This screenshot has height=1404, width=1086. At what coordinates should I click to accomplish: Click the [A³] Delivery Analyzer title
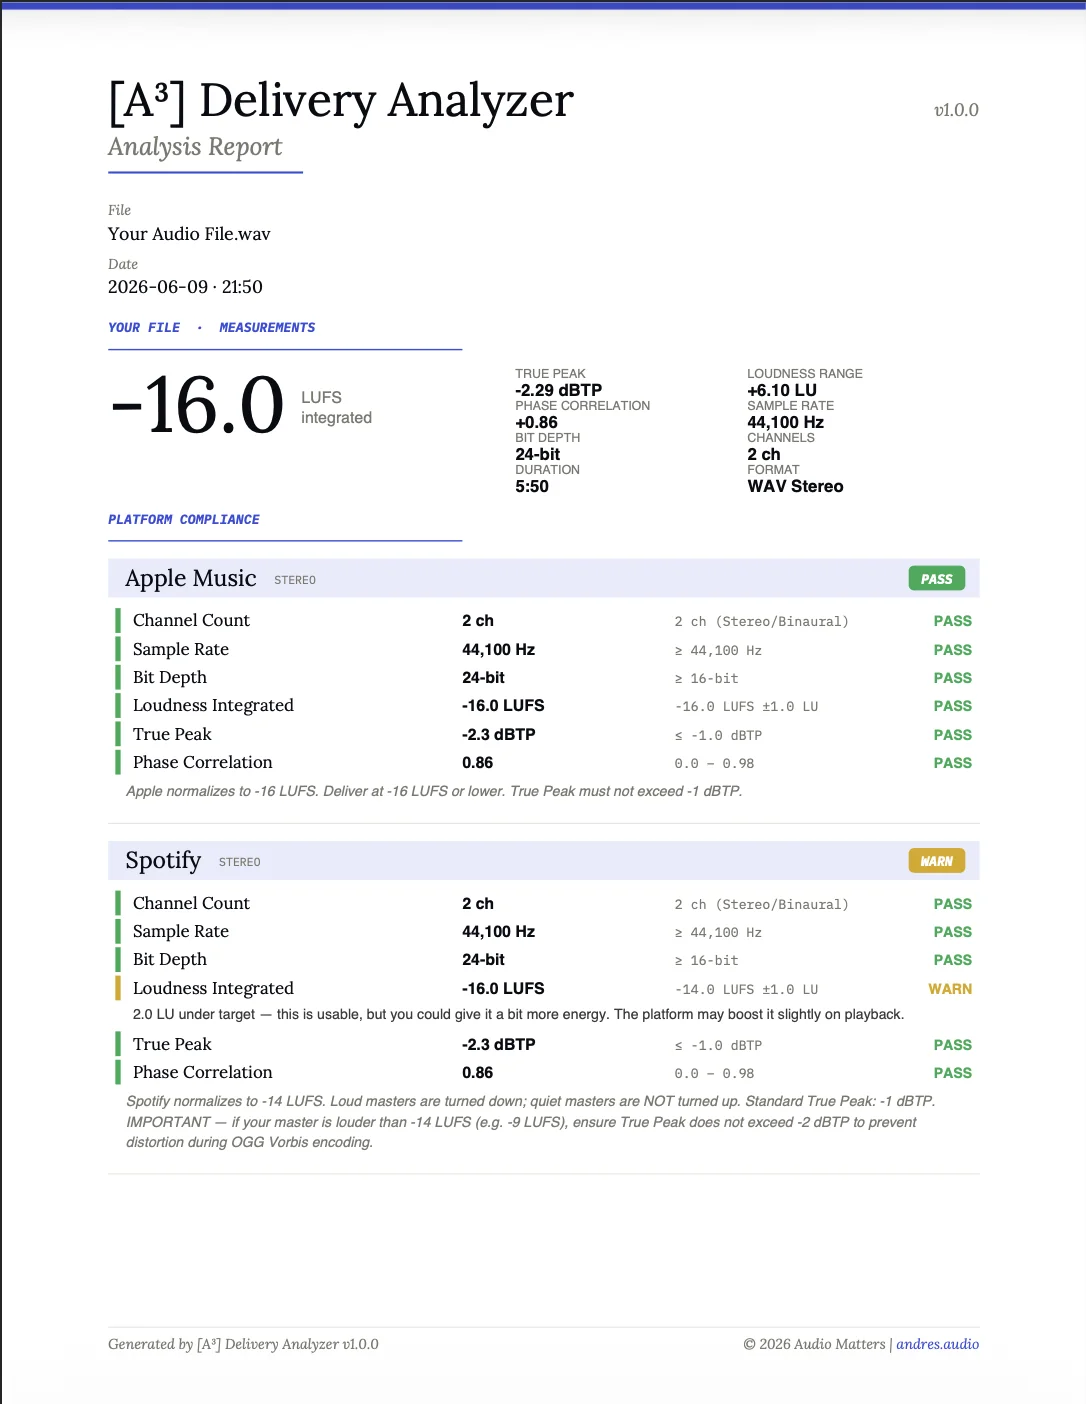(341, 101)
